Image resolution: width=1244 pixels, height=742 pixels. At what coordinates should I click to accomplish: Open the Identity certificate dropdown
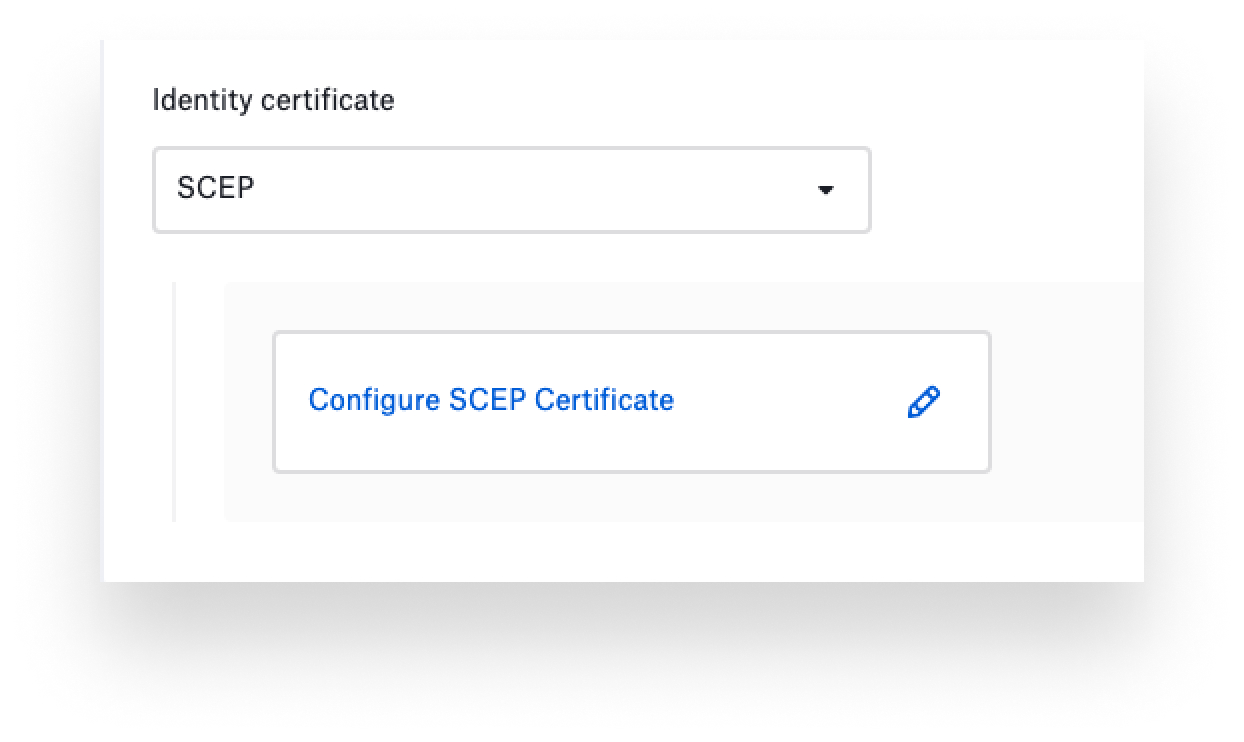(x=511, y=190)
